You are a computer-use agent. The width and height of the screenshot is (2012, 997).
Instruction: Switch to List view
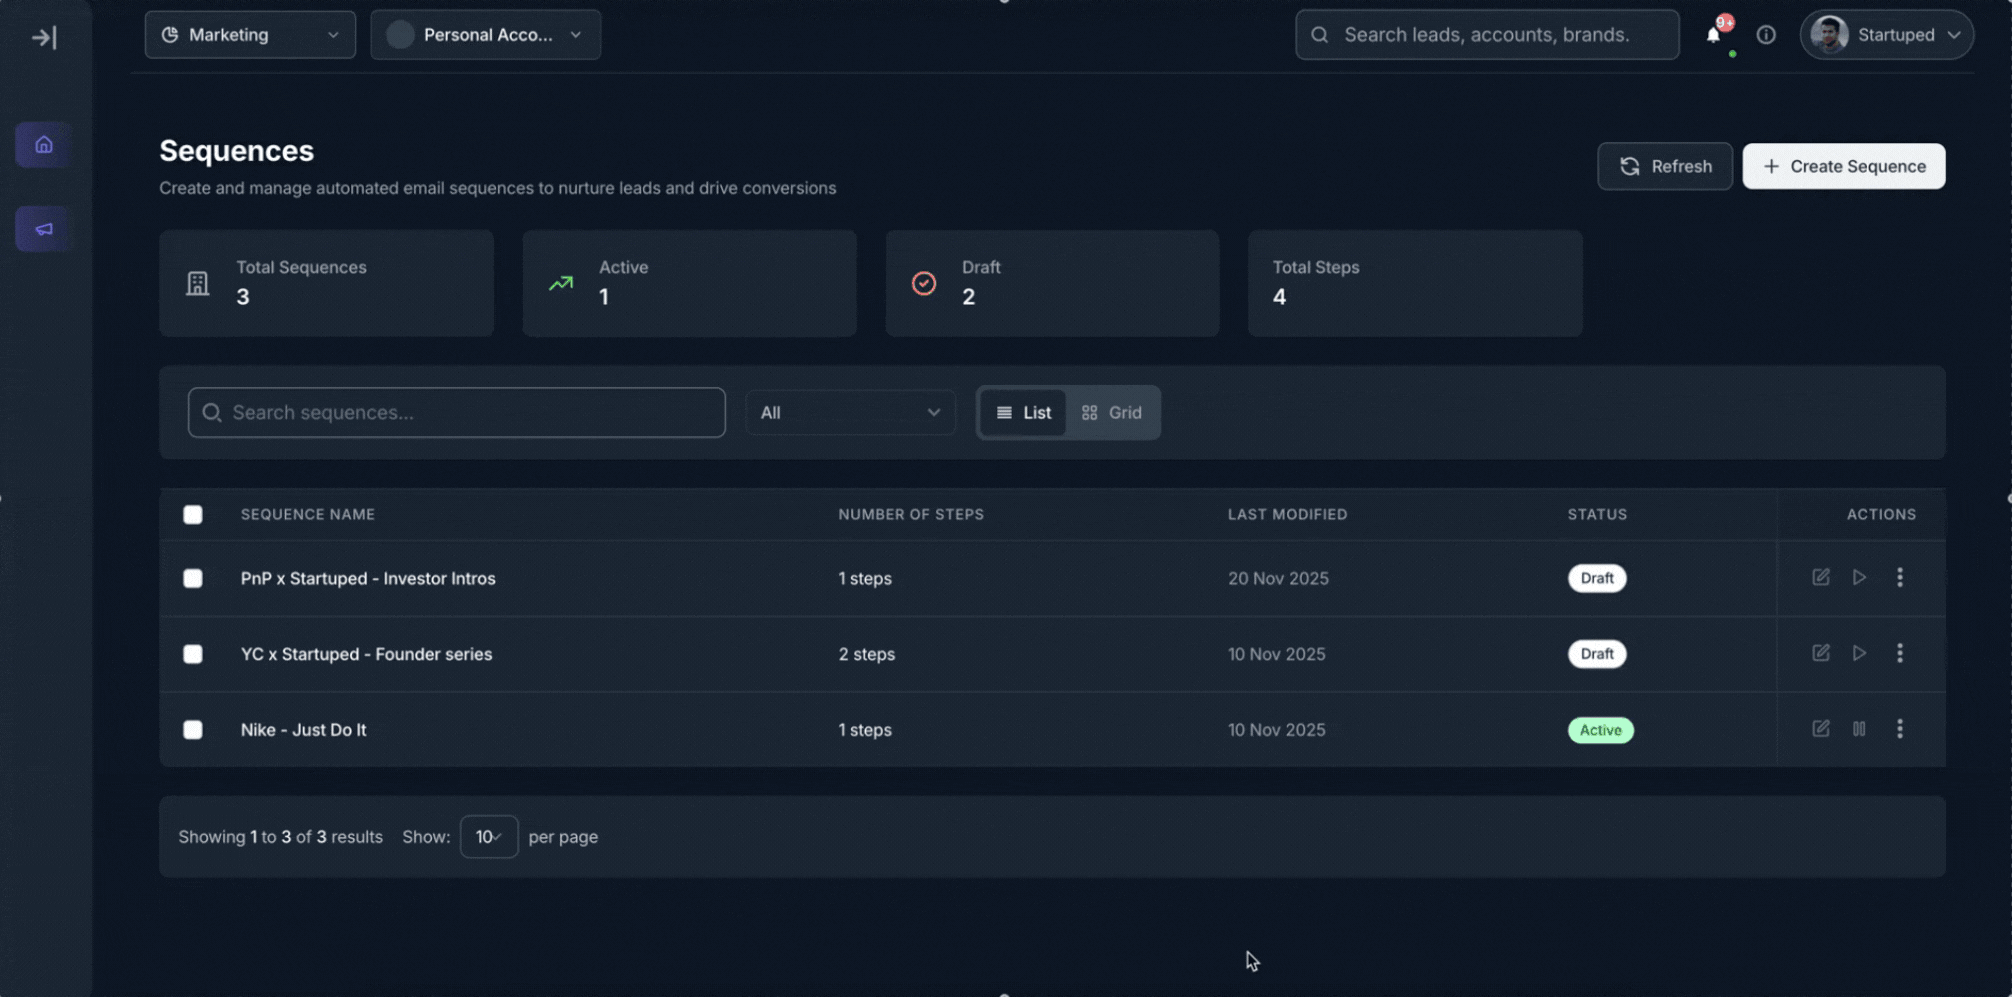[1023, 413]
